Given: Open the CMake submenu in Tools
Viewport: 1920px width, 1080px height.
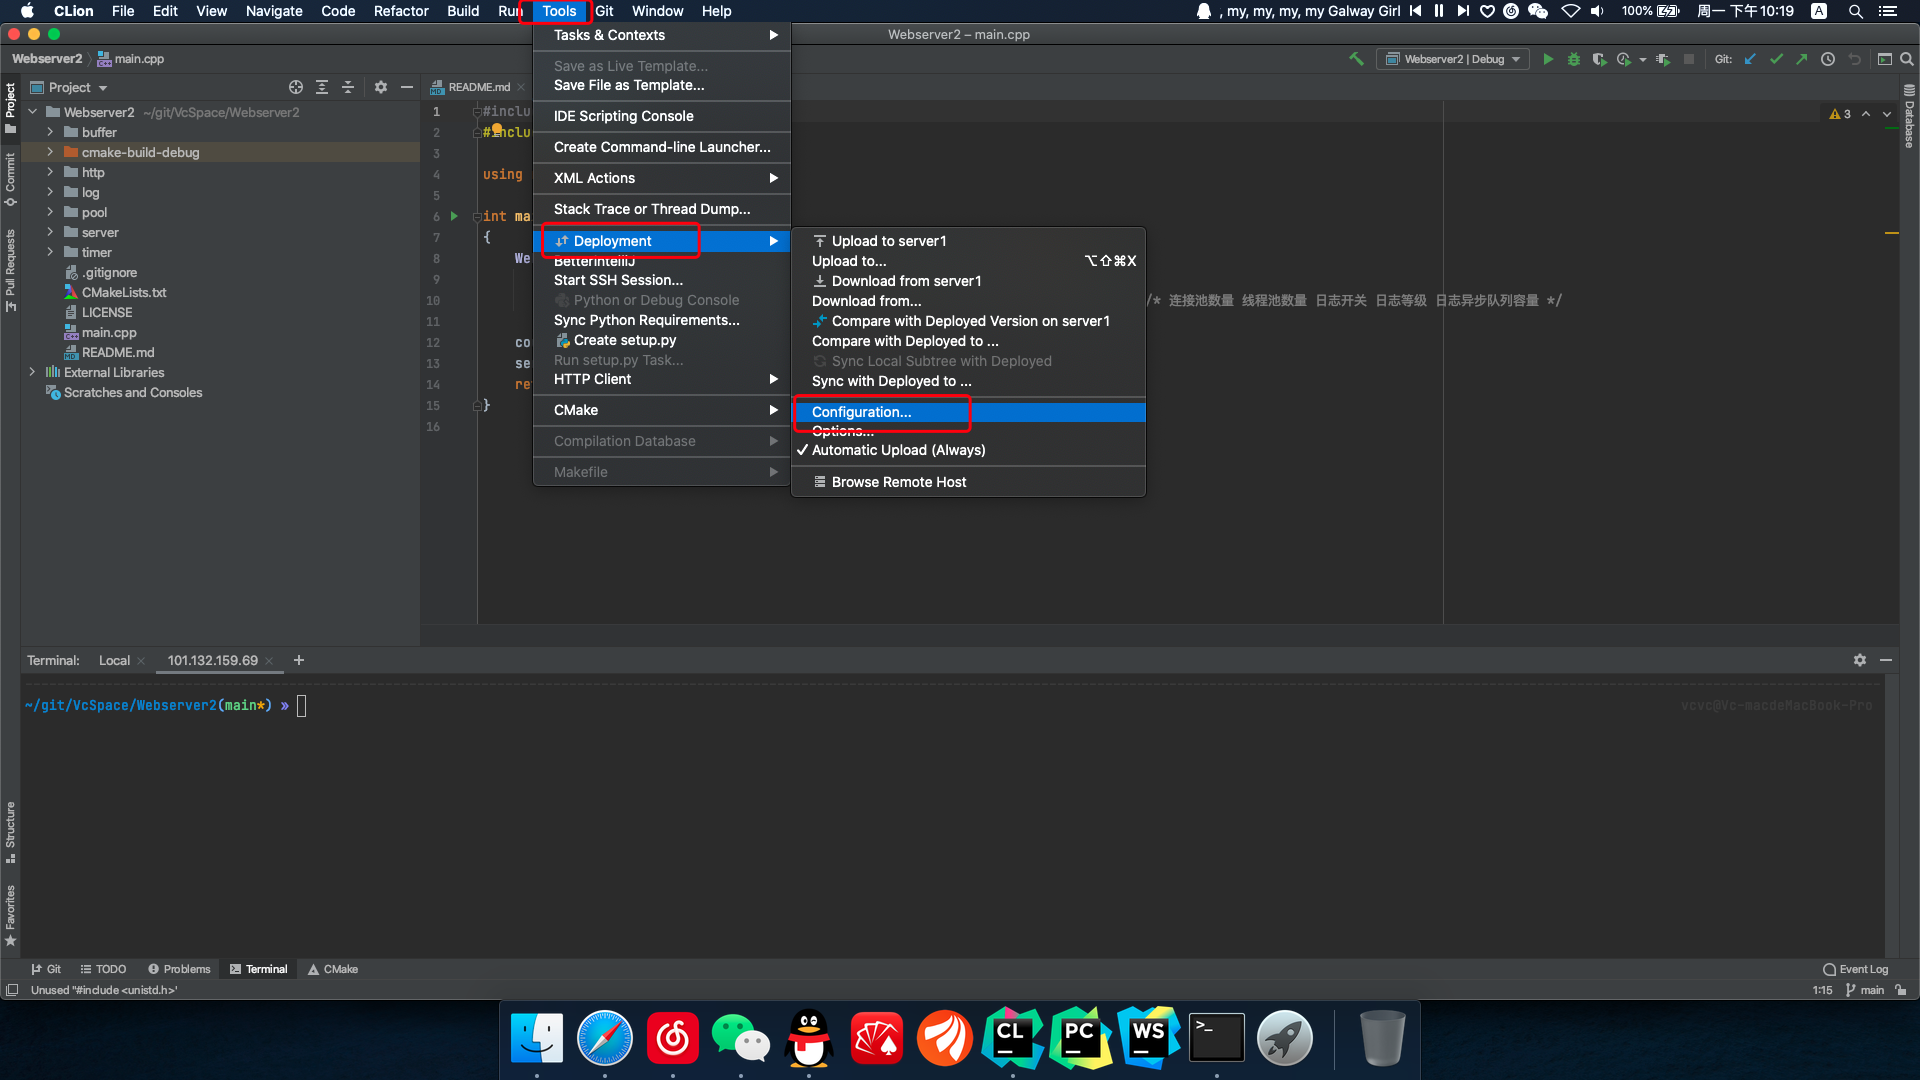Looking at the screenshot, I should click(662, 410).
